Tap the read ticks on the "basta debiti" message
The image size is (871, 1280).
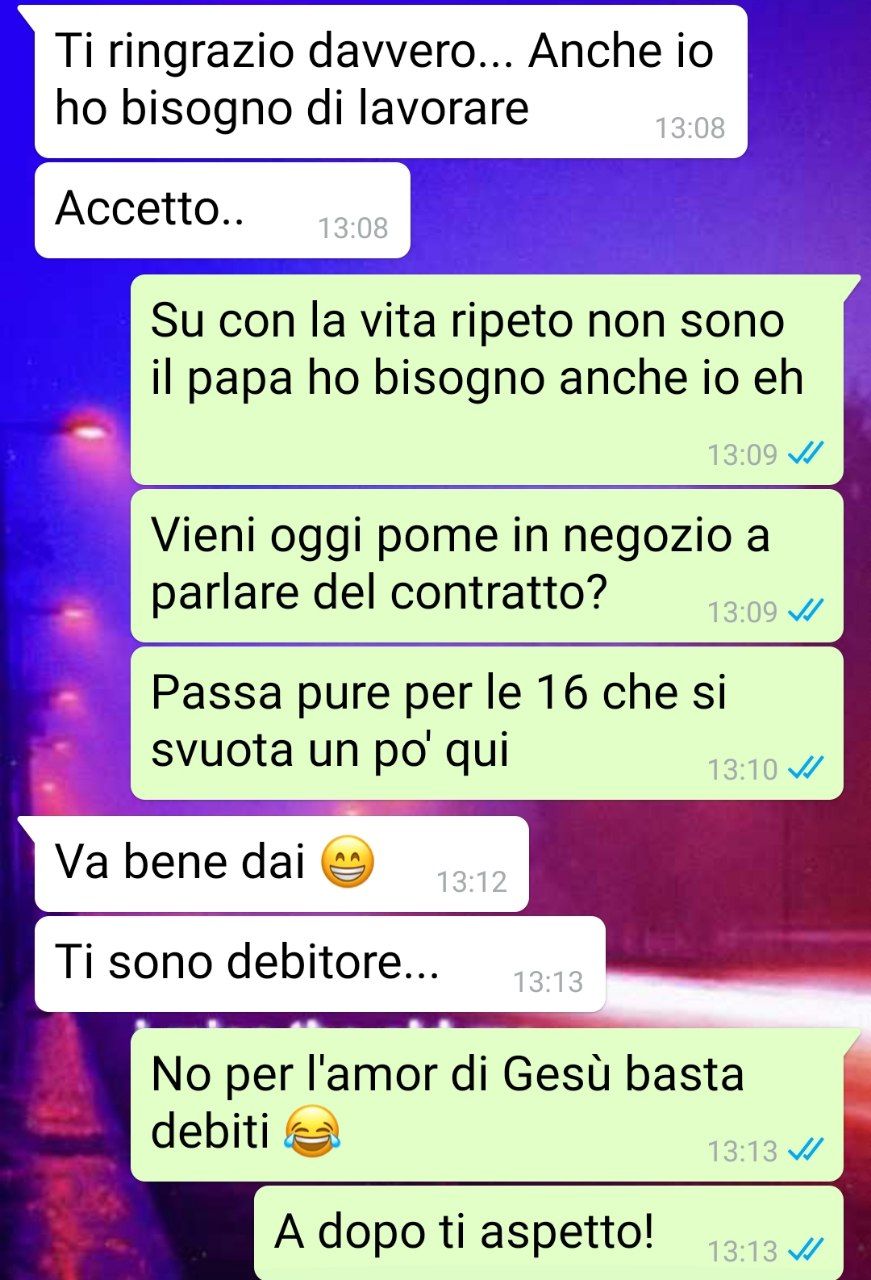click(804, 1150)
